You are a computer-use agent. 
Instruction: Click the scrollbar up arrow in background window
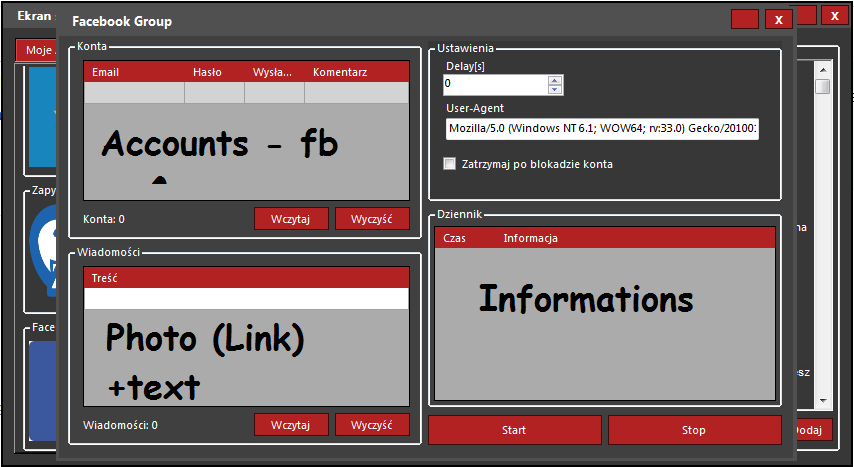822,69
